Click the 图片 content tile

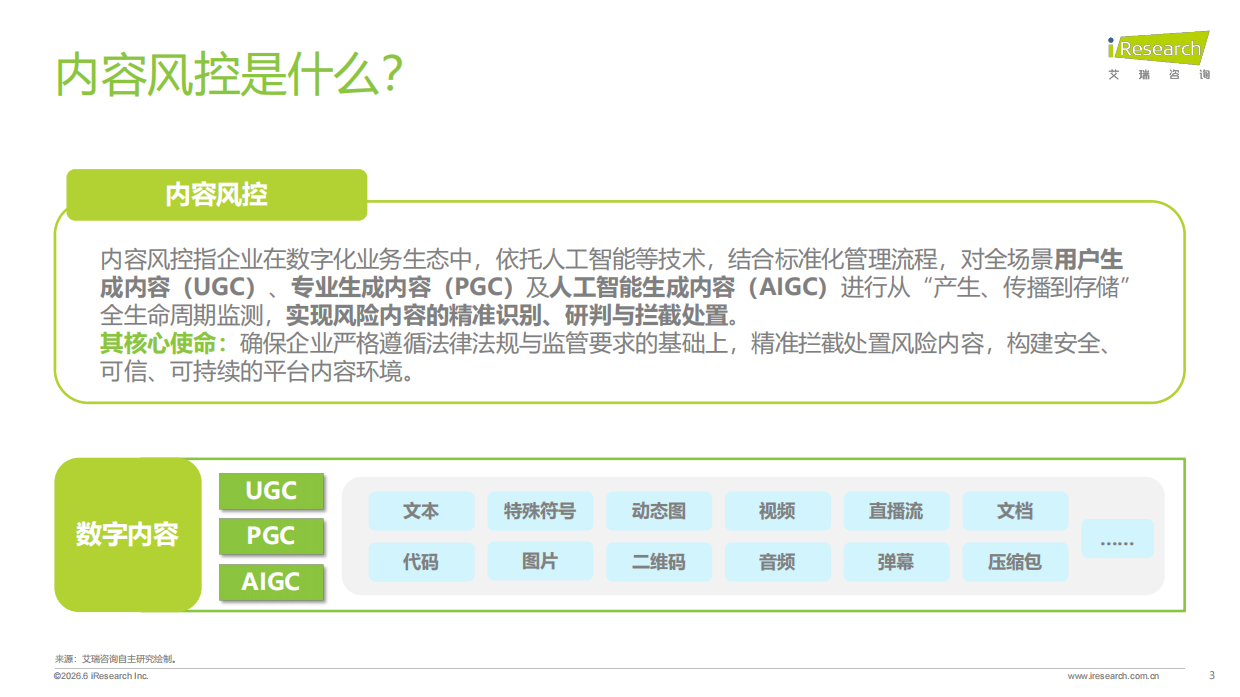[x=540, y=562]
